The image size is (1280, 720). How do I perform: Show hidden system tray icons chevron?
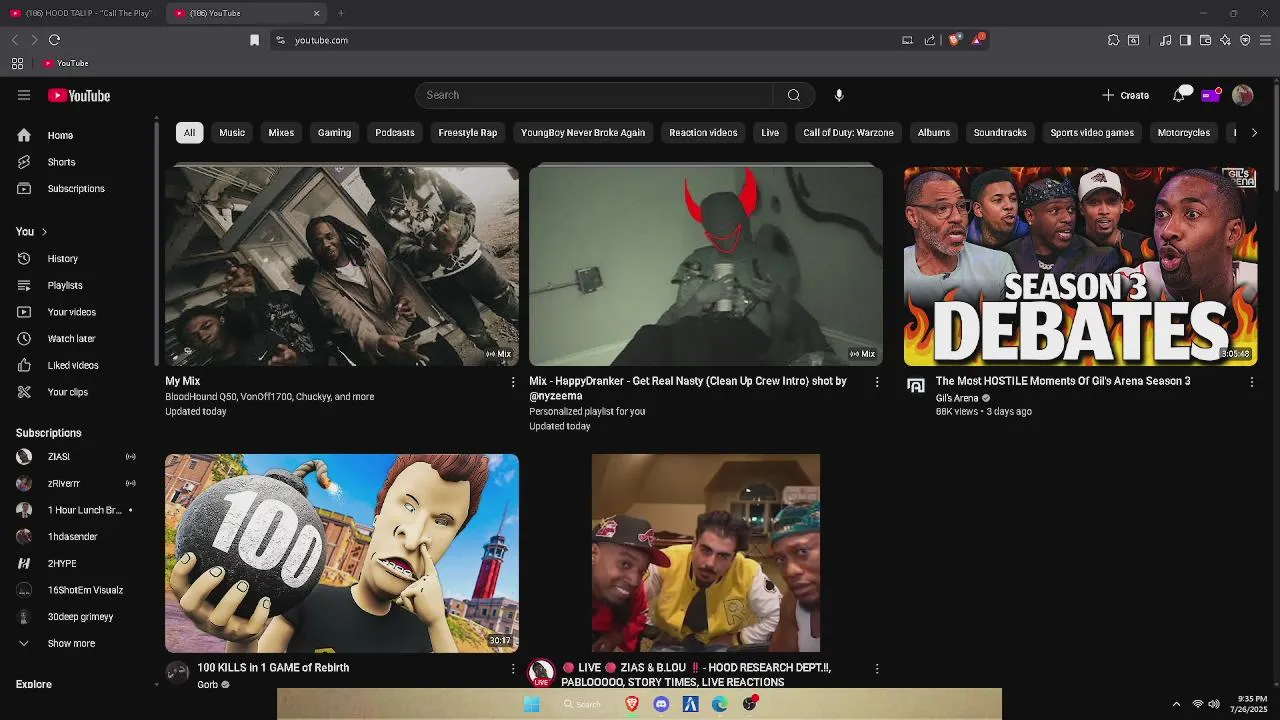(x=1176, y=704)
